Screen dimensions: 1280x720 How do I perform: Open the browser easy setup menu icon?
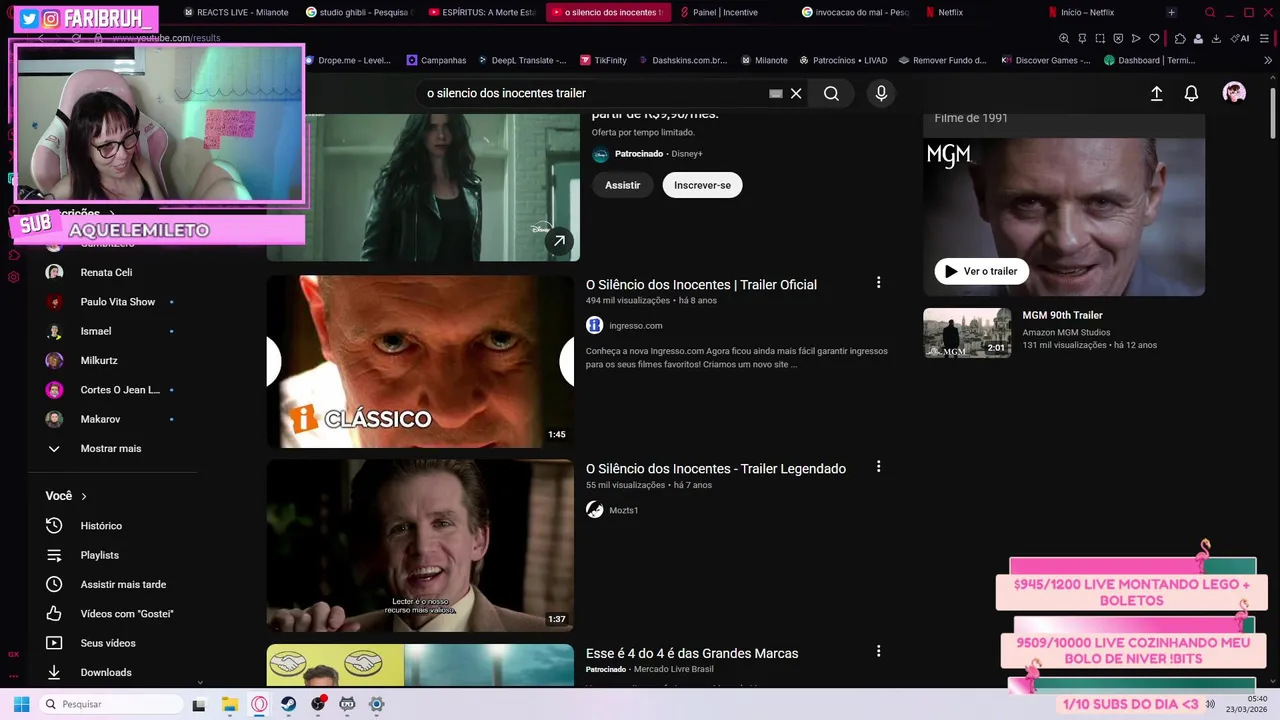coord(1265,38)
